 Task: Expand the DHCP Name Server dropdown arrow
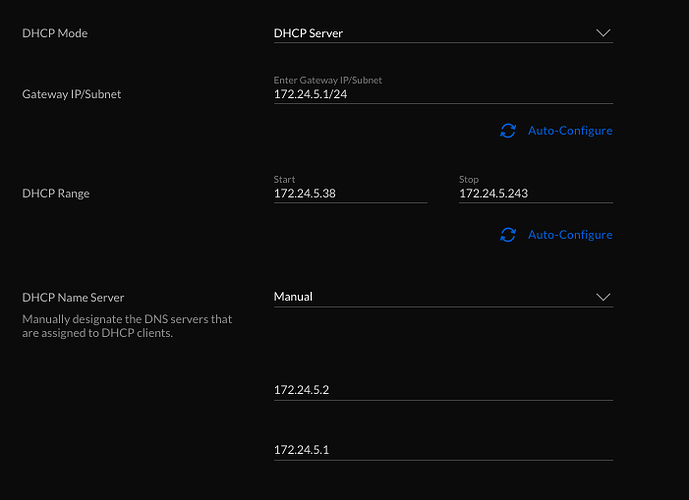click(x=602, y=297)
